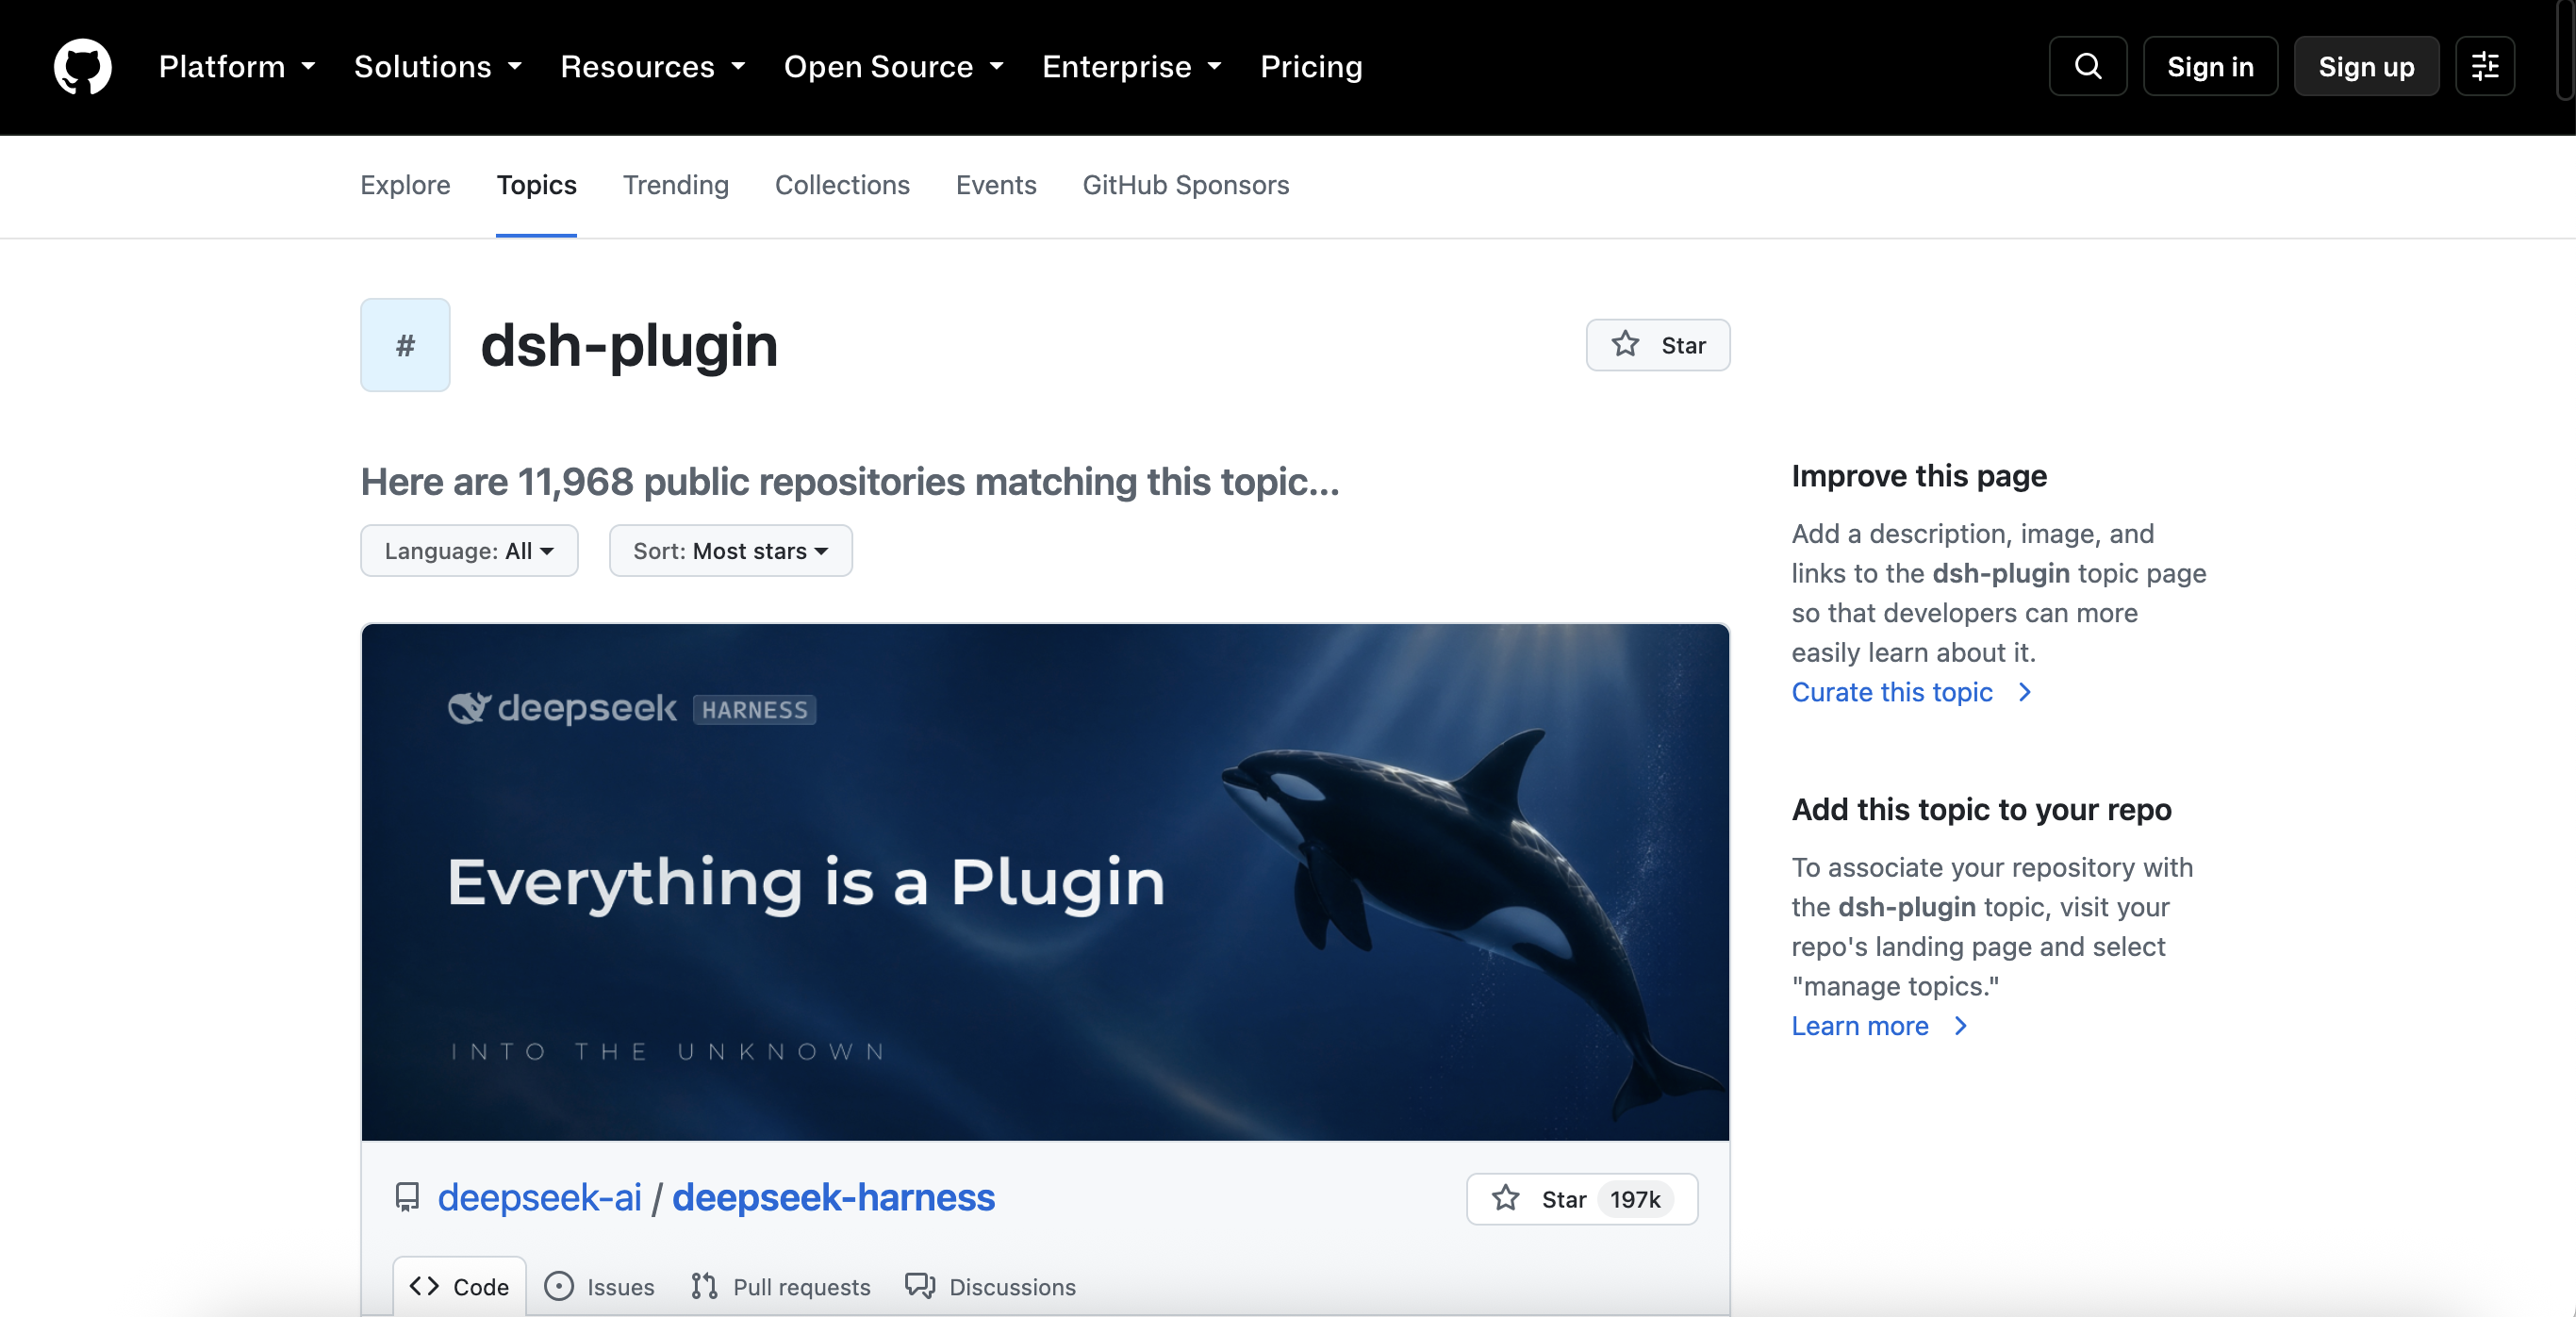The height and width of the screenshot is (1317, 2576).
Task: Open Discussions of deepseek-harness
Action: click(x=990, y=1286)
